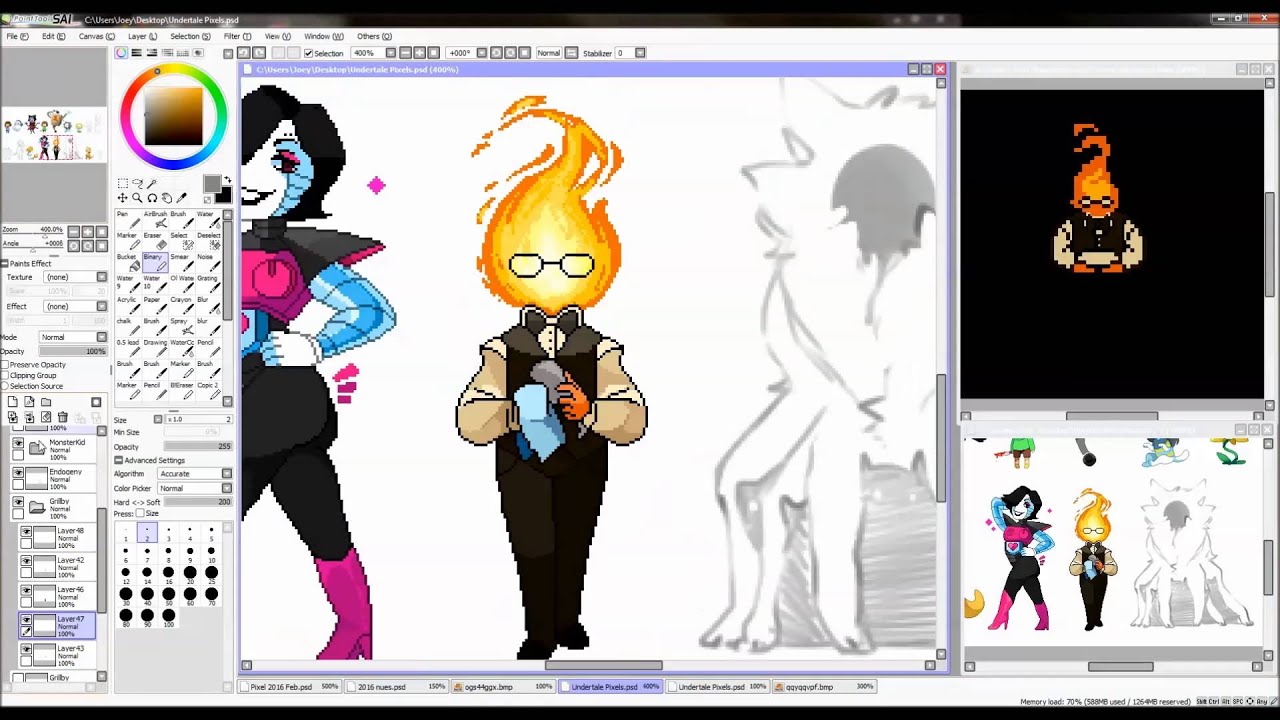This screenshot has height=720, width=1280.
Task: Click the zoom-in plus button beside Zoom
Action: (87, 232)
